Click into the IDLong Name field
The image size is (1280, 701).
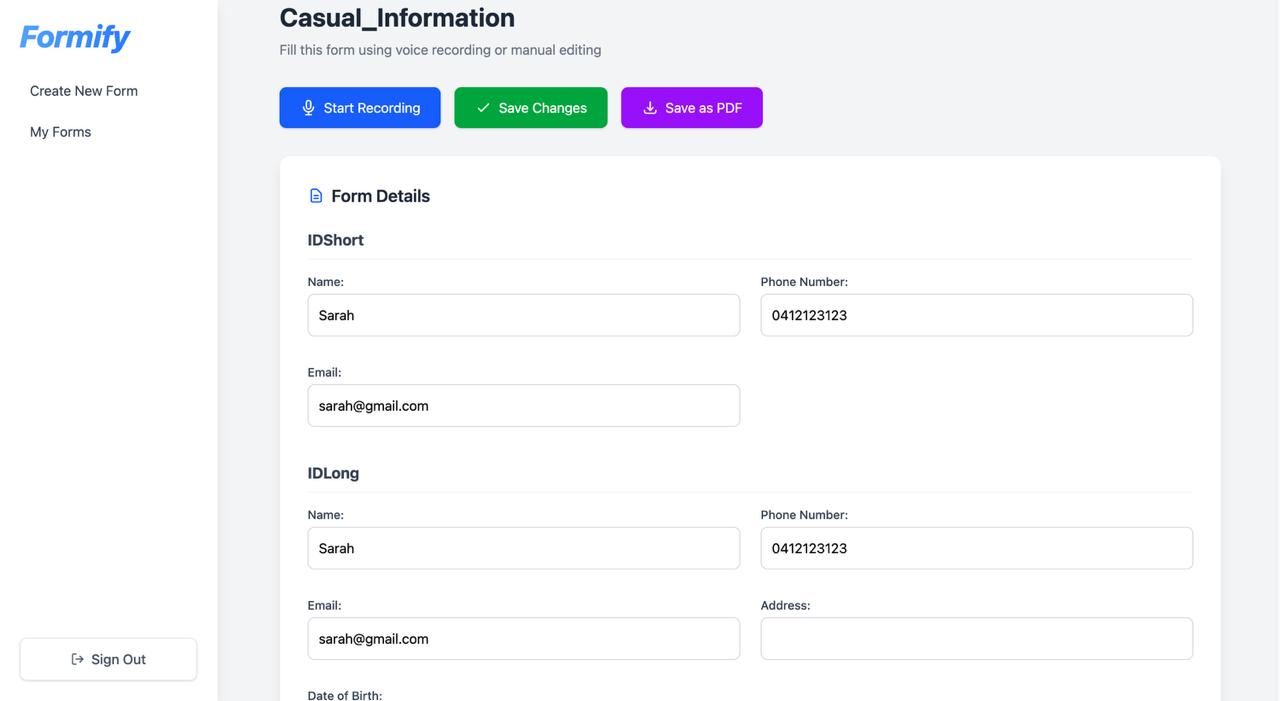click(523, 548)
